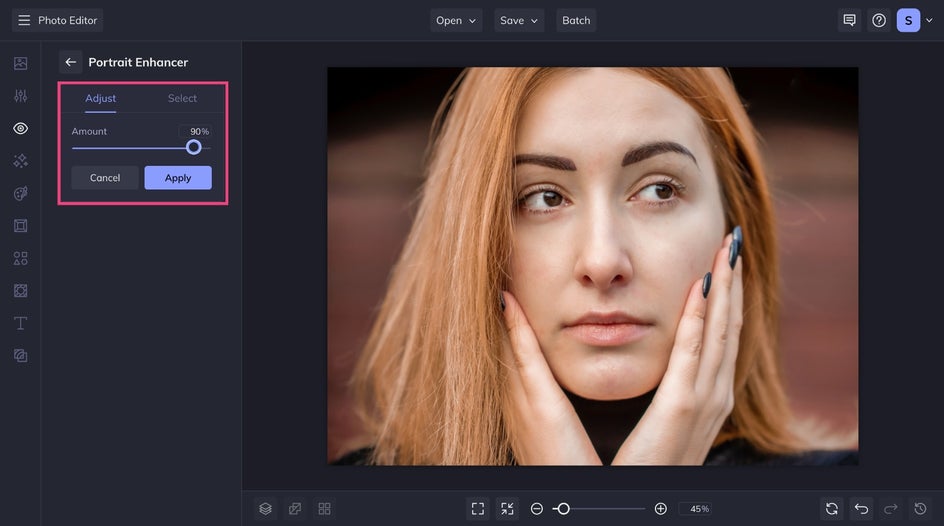944x526 pixels.
Task: Click the reset/refresh rotate icon
Action: (x=832, y=509)
